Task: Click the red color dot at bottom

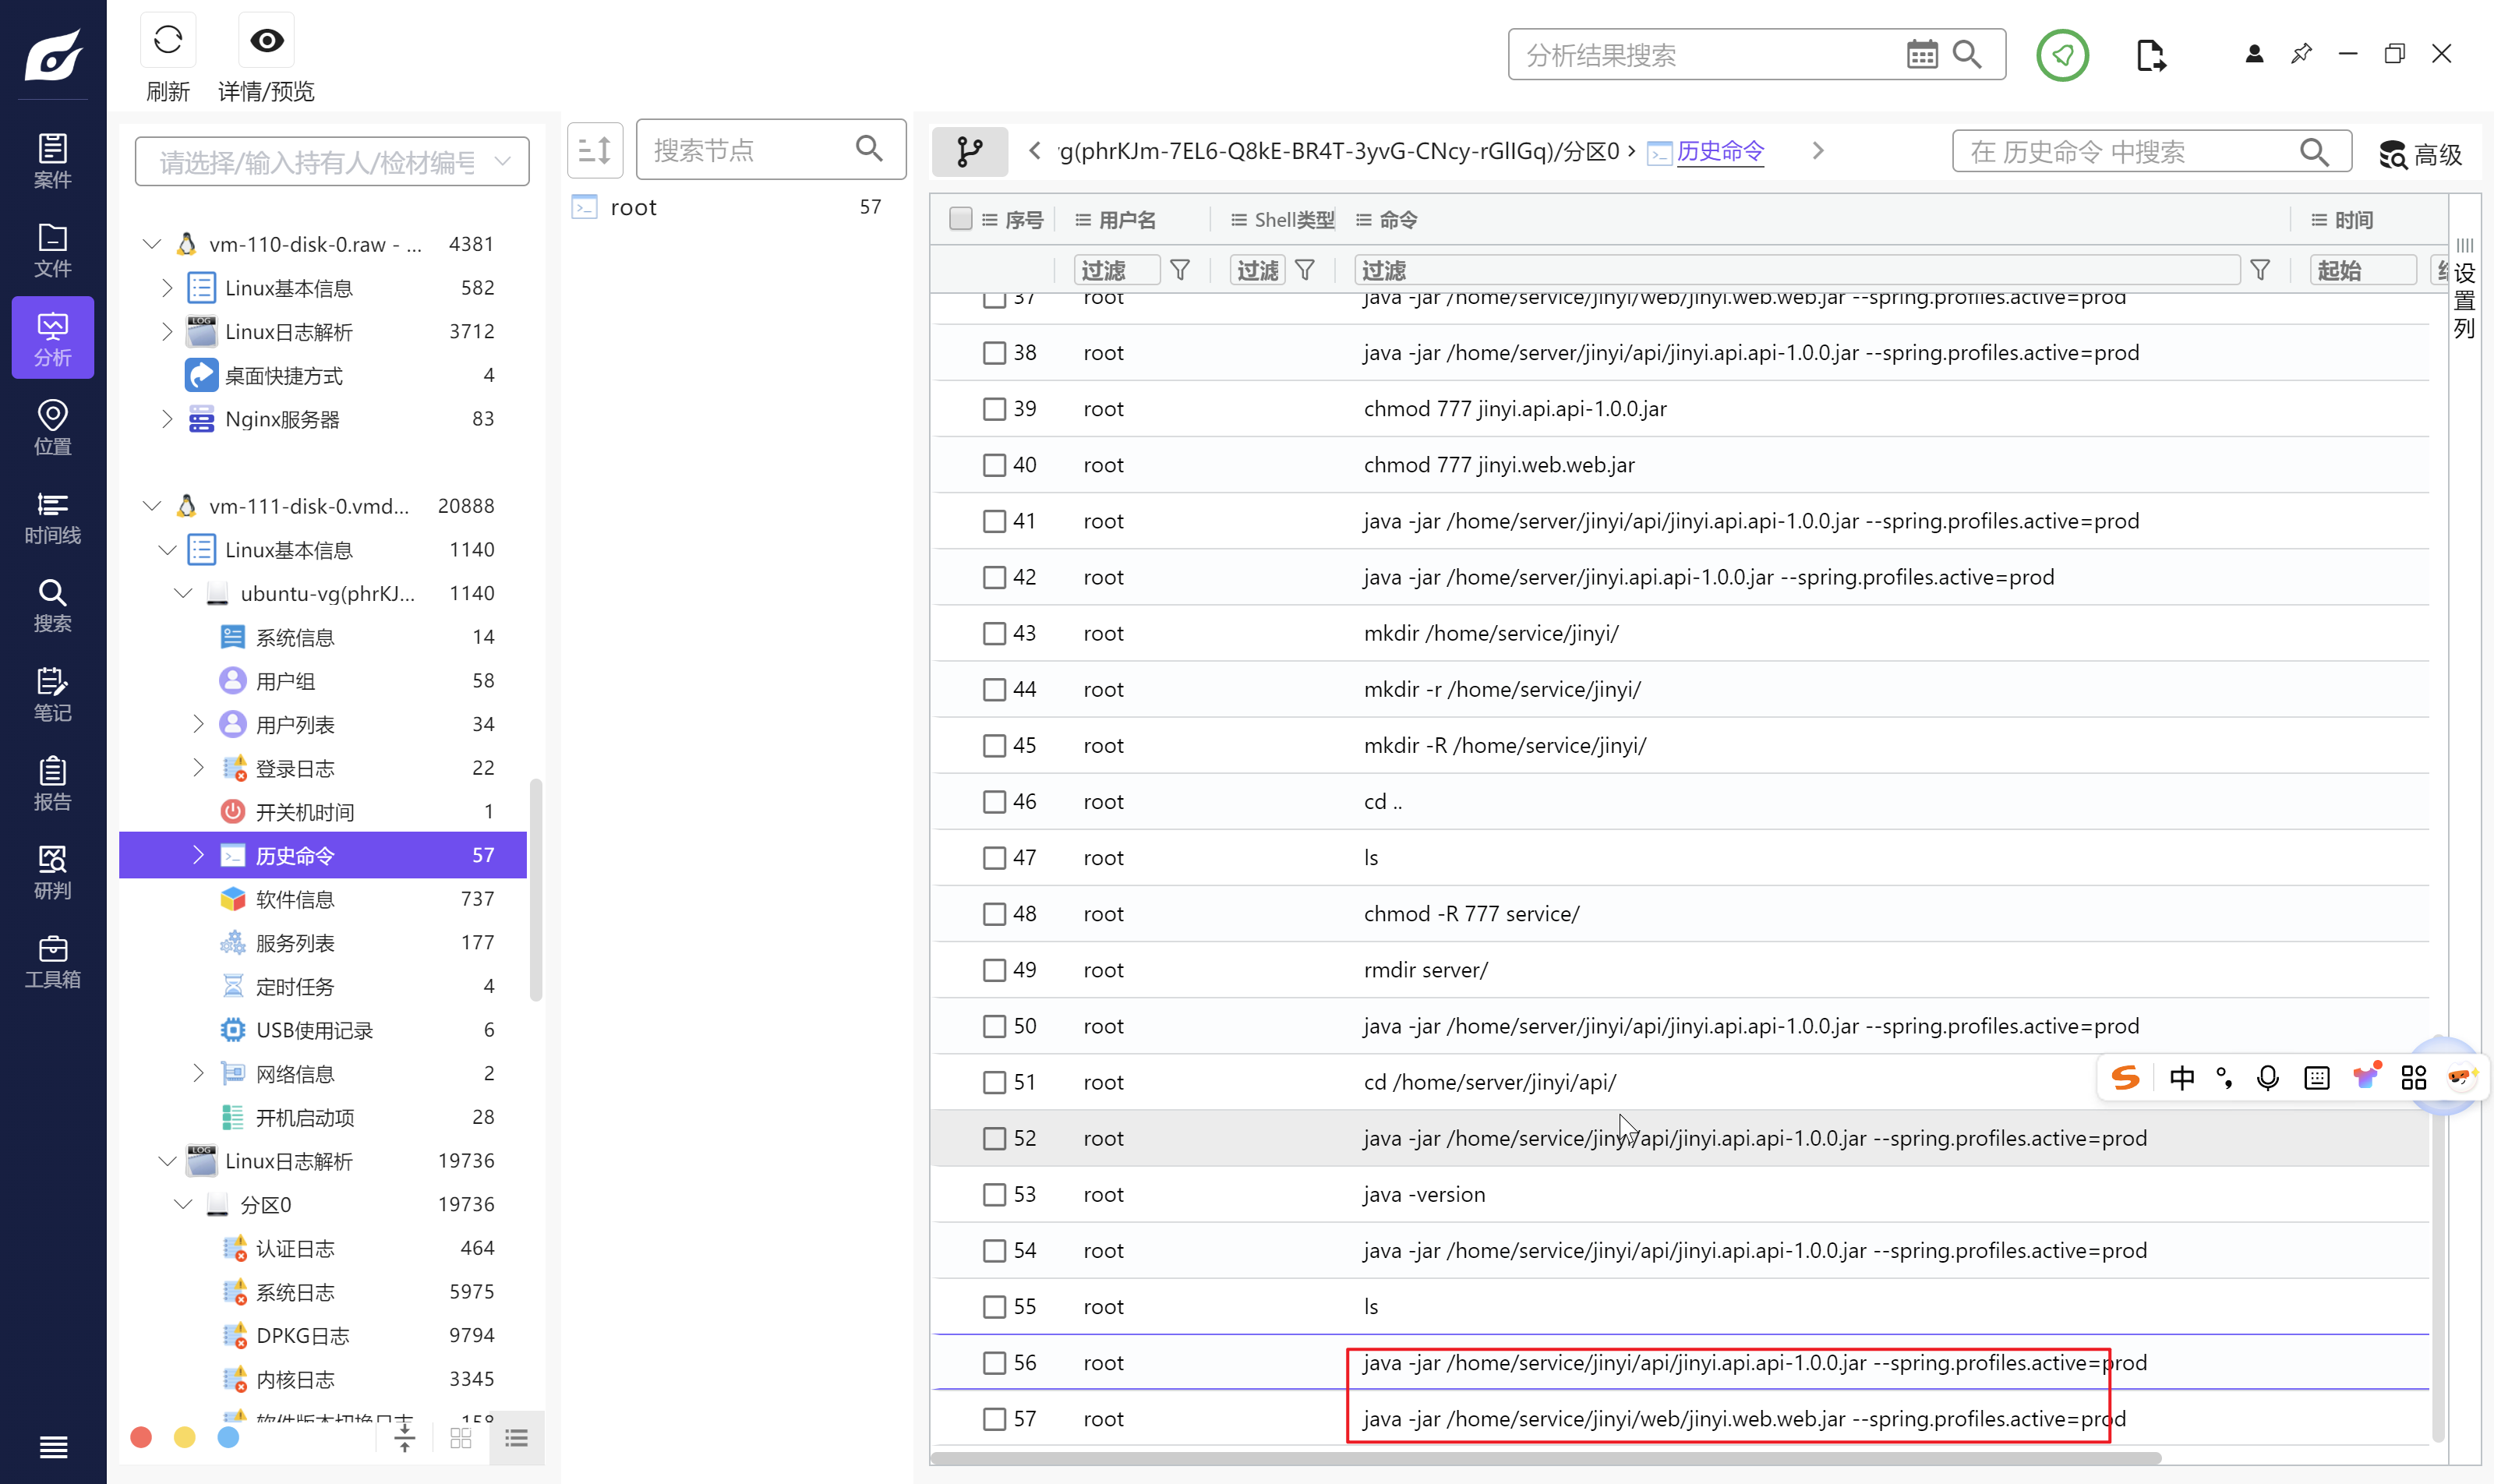Action: tap(141, 1437)
